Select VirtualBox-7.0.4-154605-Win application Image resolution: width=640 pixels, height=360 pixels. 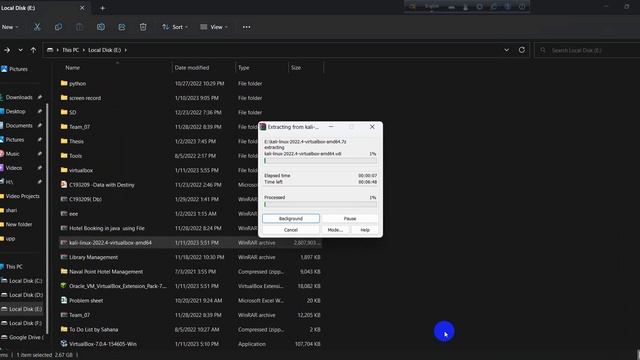(102, 344)
